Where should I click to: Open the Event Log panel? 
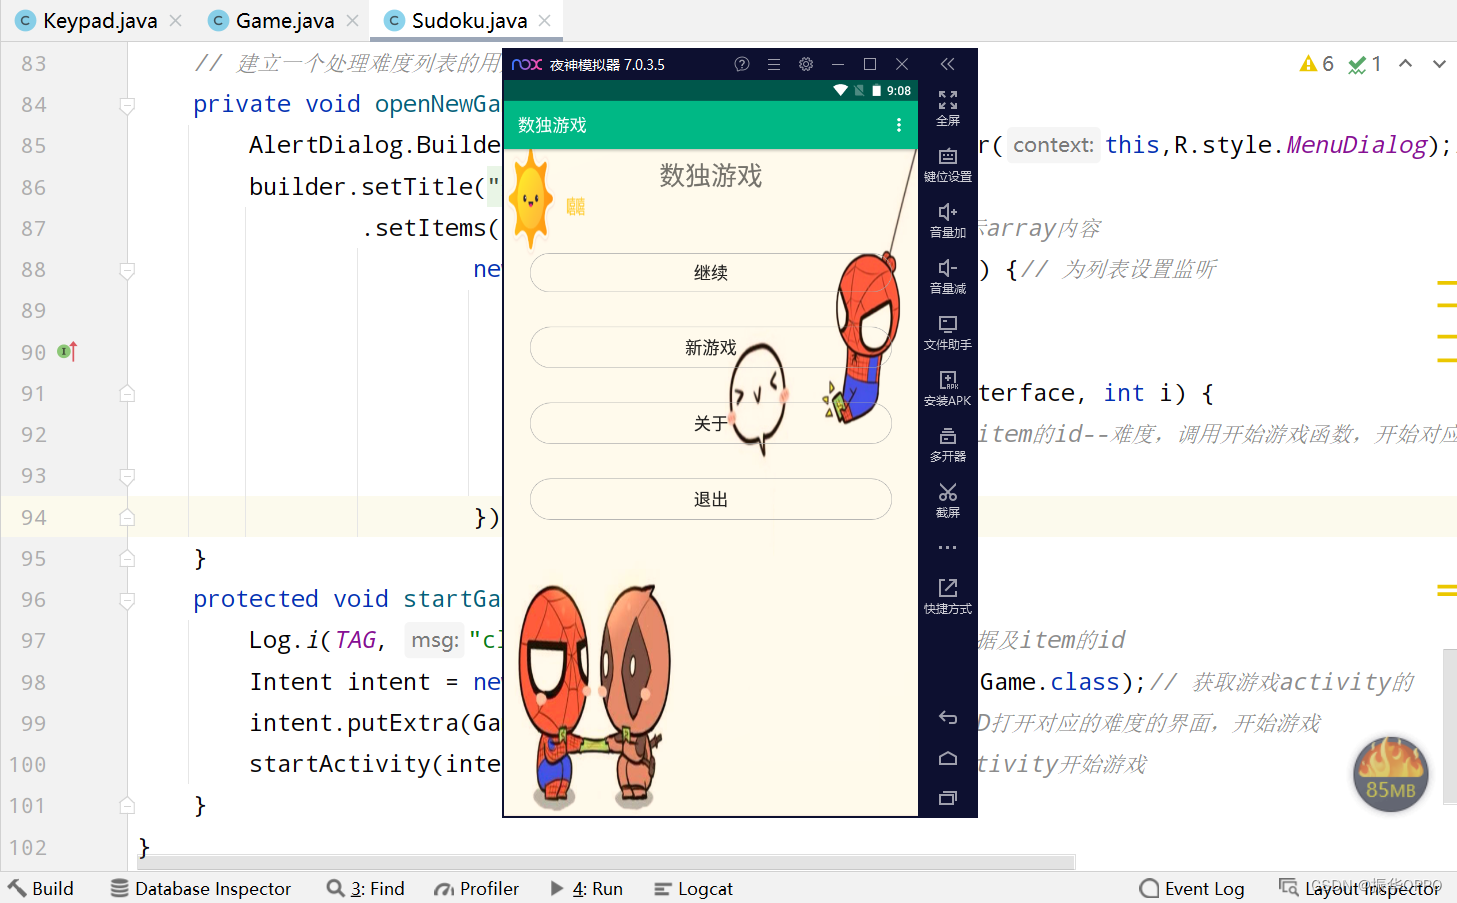tap(1192, 888)
